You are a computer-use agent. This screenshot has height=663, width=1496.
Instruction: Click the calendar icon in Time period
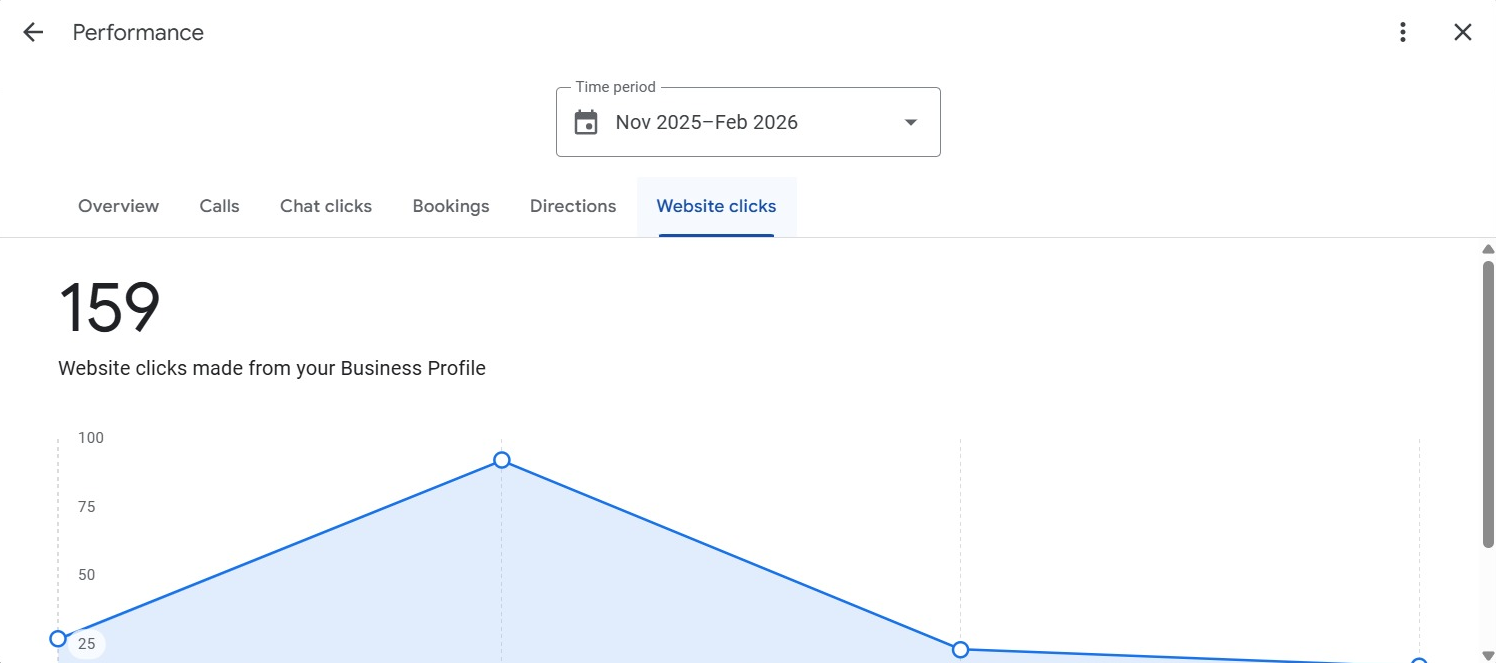[586, 123]
